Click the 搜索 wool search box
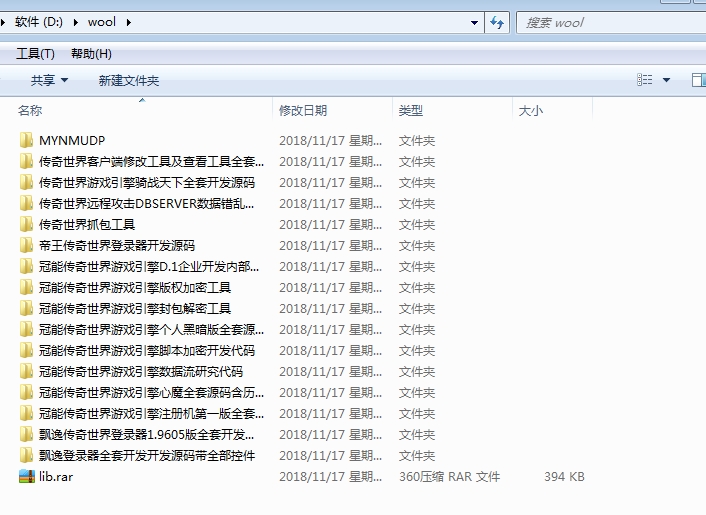 tap(610, 22)
